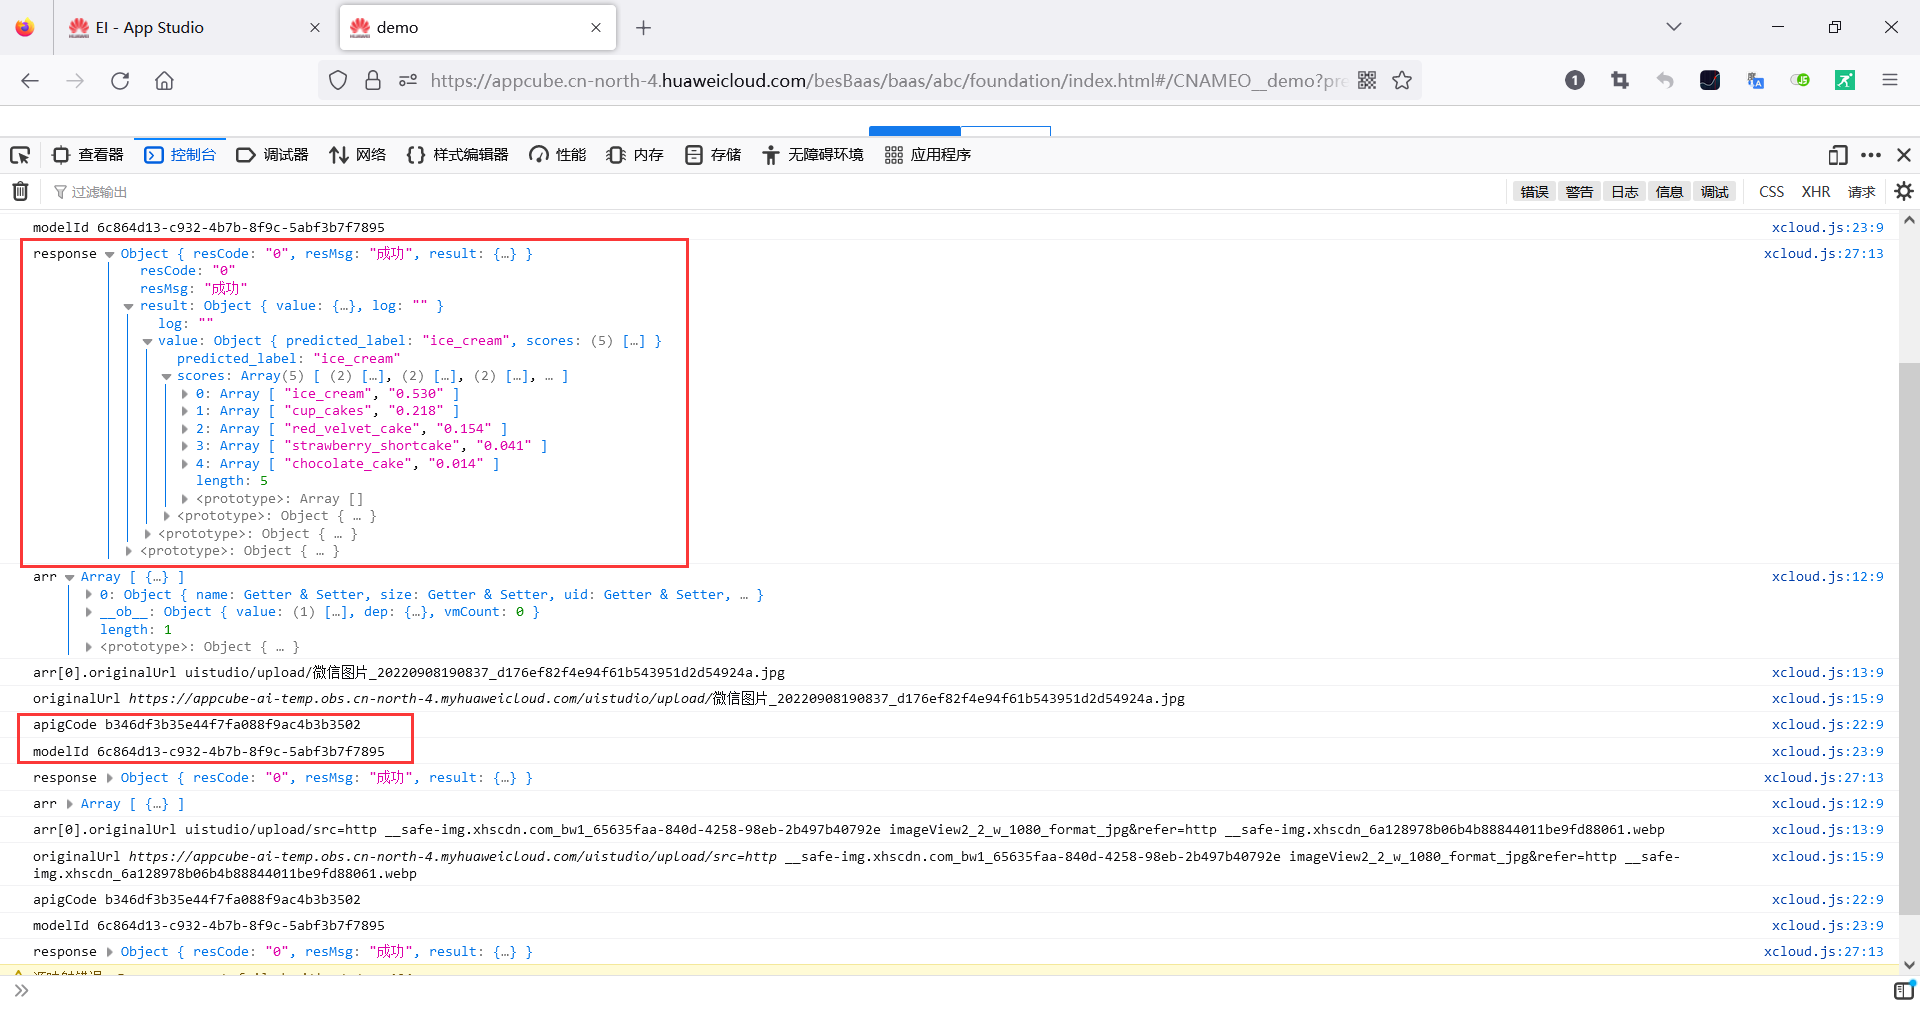Click the tracking protection shield icon
This screenshot has height=1030, width=1920.
tap(338, 80)
